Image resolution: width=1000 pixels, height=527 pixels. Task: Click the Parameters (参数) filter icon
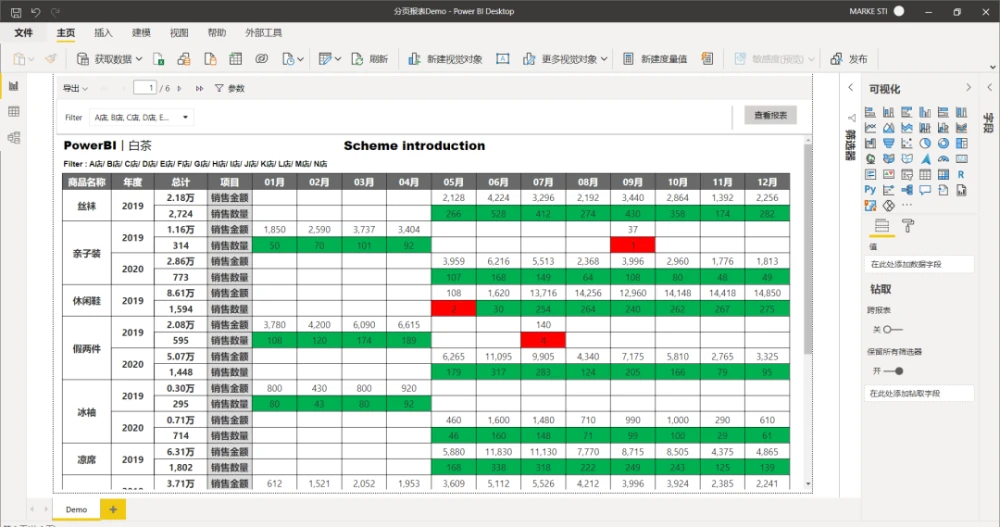tap(219, 88)
